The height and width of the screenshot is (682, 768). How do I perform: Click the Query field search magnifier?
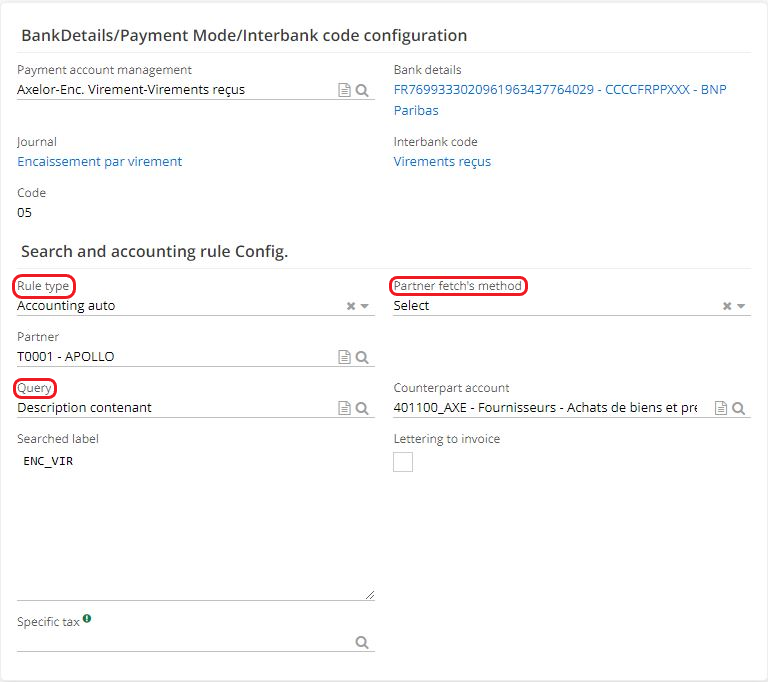(363, 408)
